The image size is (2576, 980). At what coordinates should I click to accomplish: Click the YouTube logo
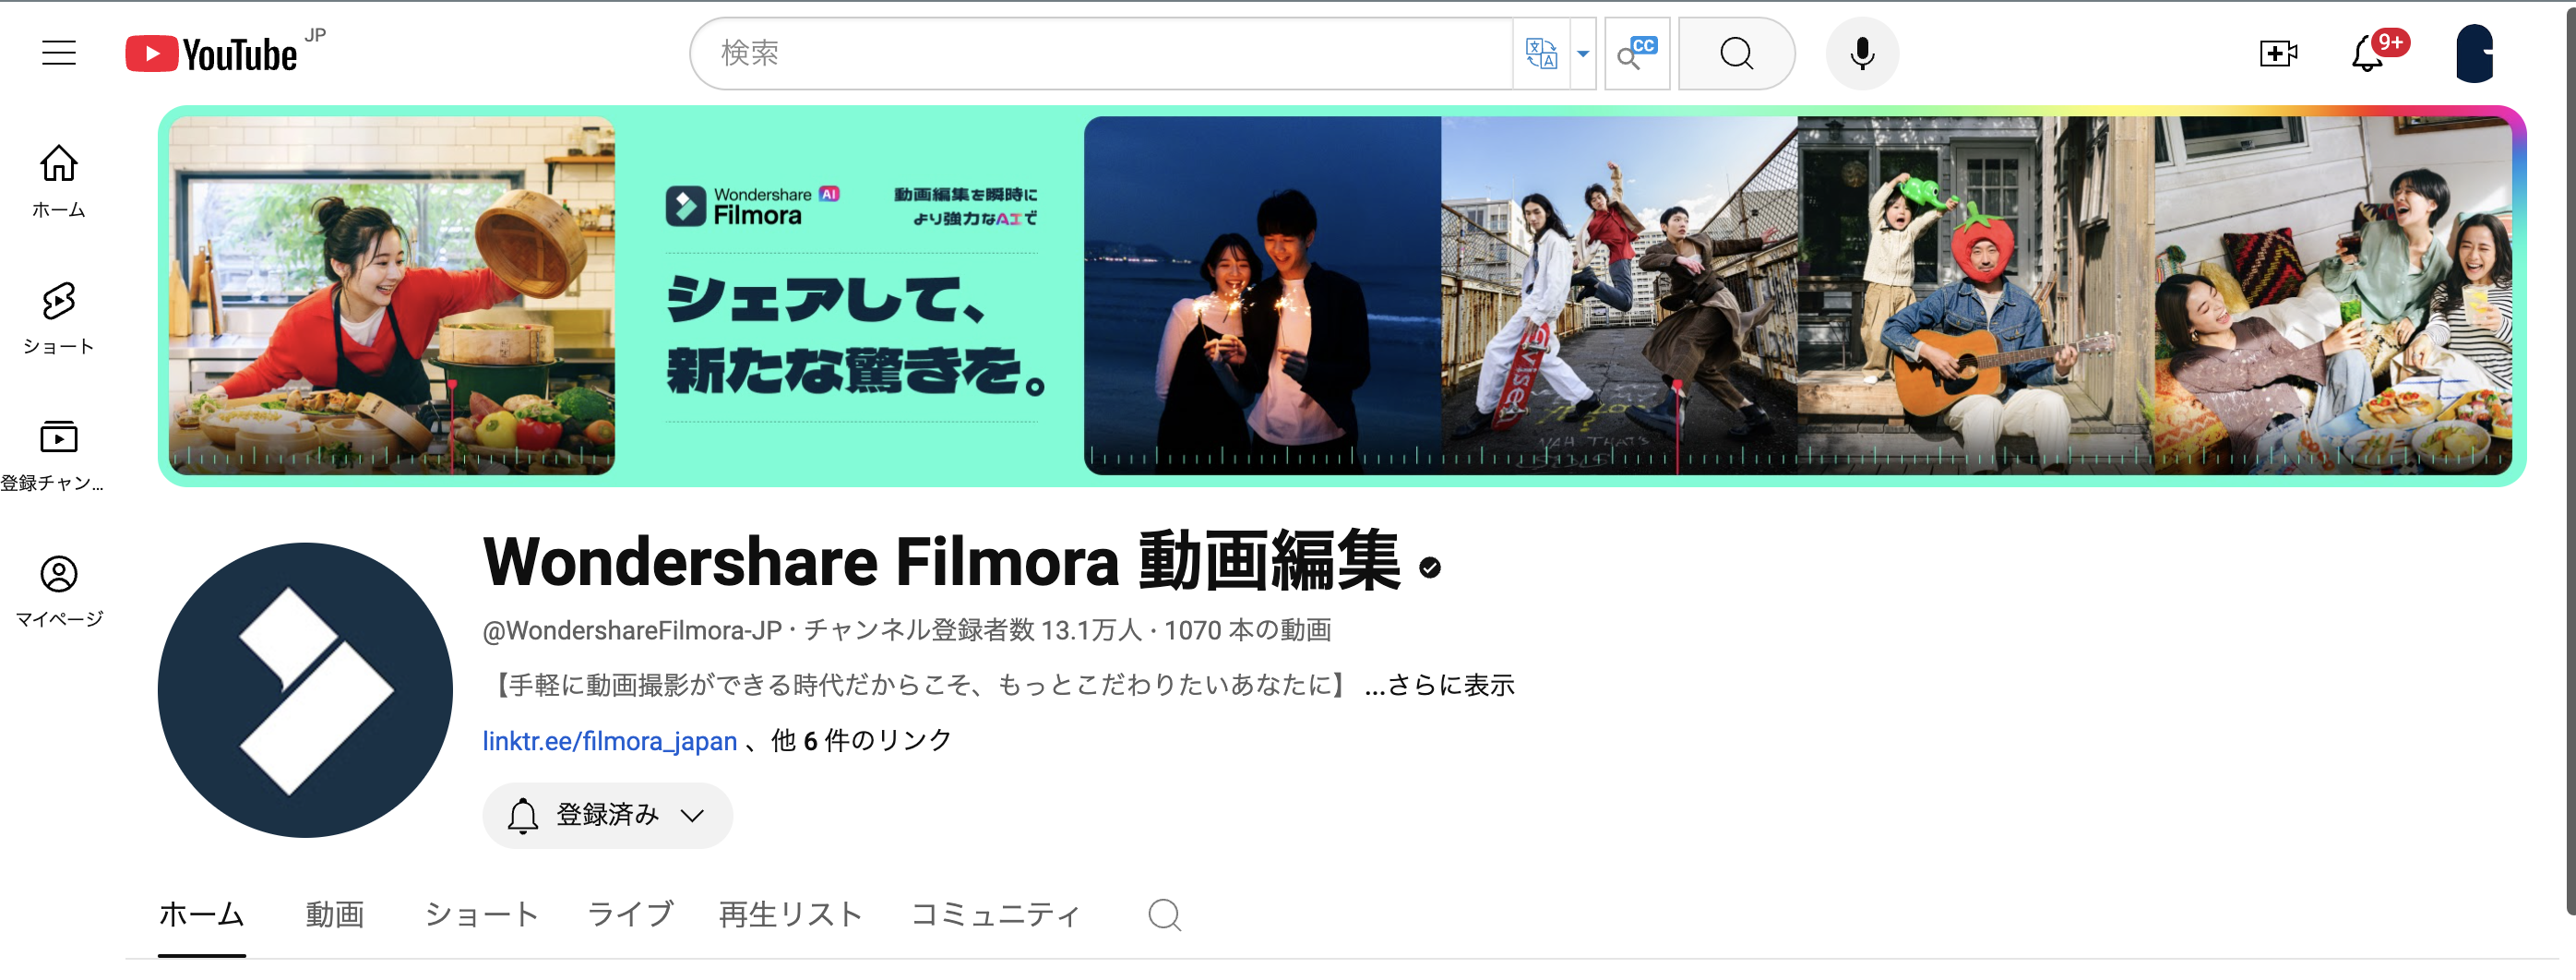coord(212,54)
